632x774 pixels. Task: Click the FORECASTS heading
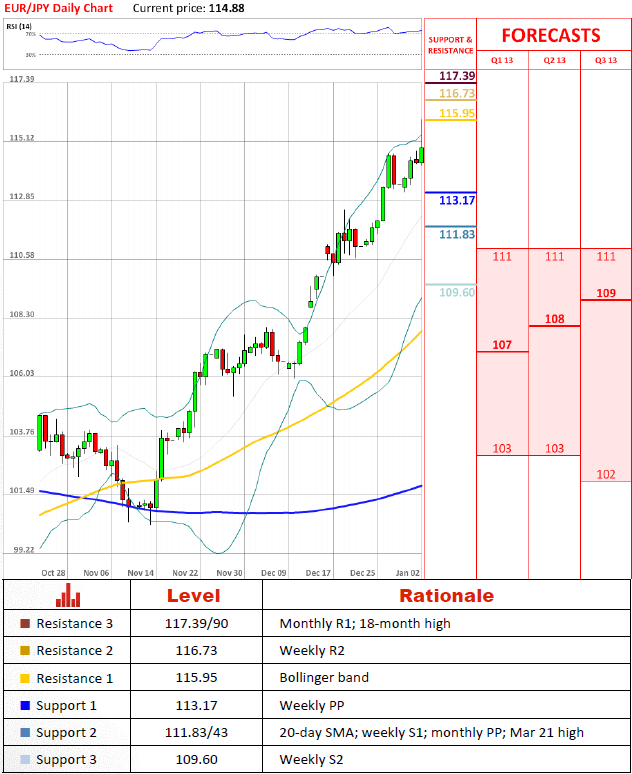[551, 36]
